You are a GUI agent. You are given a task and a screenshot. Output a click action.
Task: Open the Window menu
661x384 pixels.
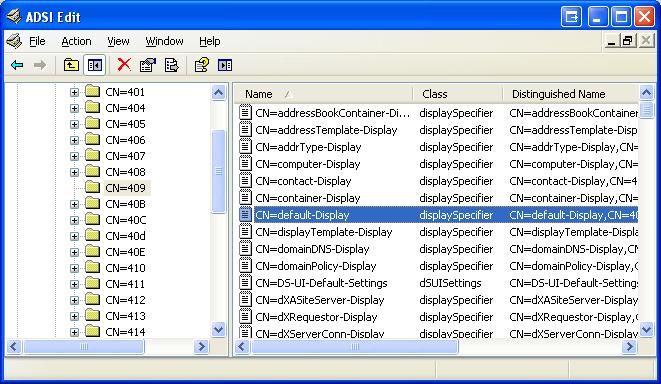164,41
